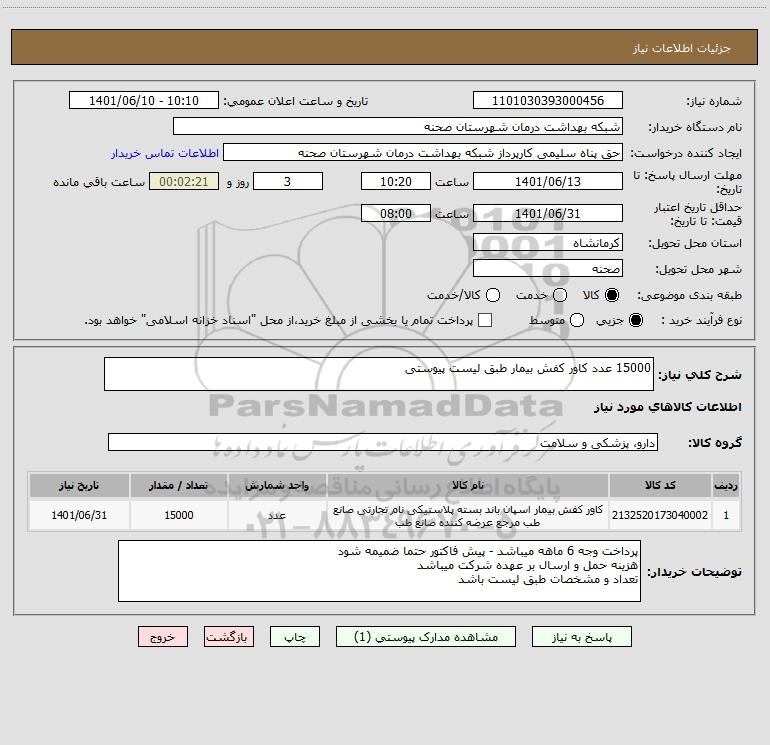Viewport: 770px width, 745px height.
Task: Click the delivery city field صحنه
Action: 548,269
